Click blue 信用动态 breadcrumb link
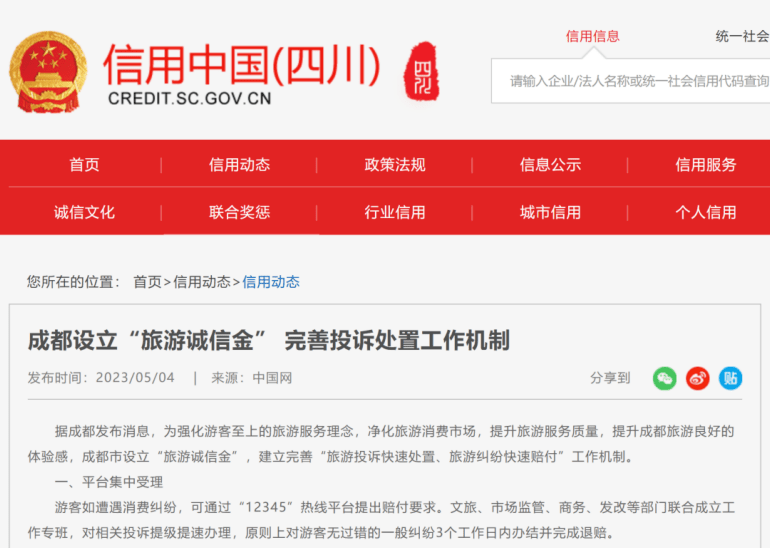770x548 pixels. [271, 282]
